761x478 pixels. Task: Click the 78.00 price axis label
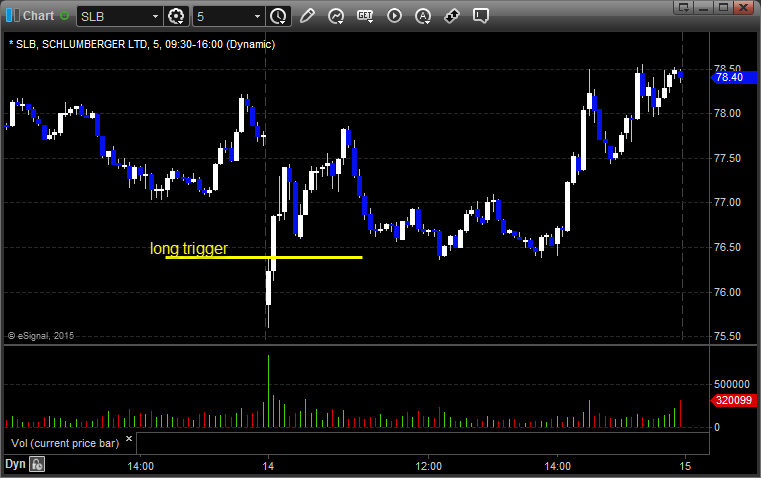728,113
